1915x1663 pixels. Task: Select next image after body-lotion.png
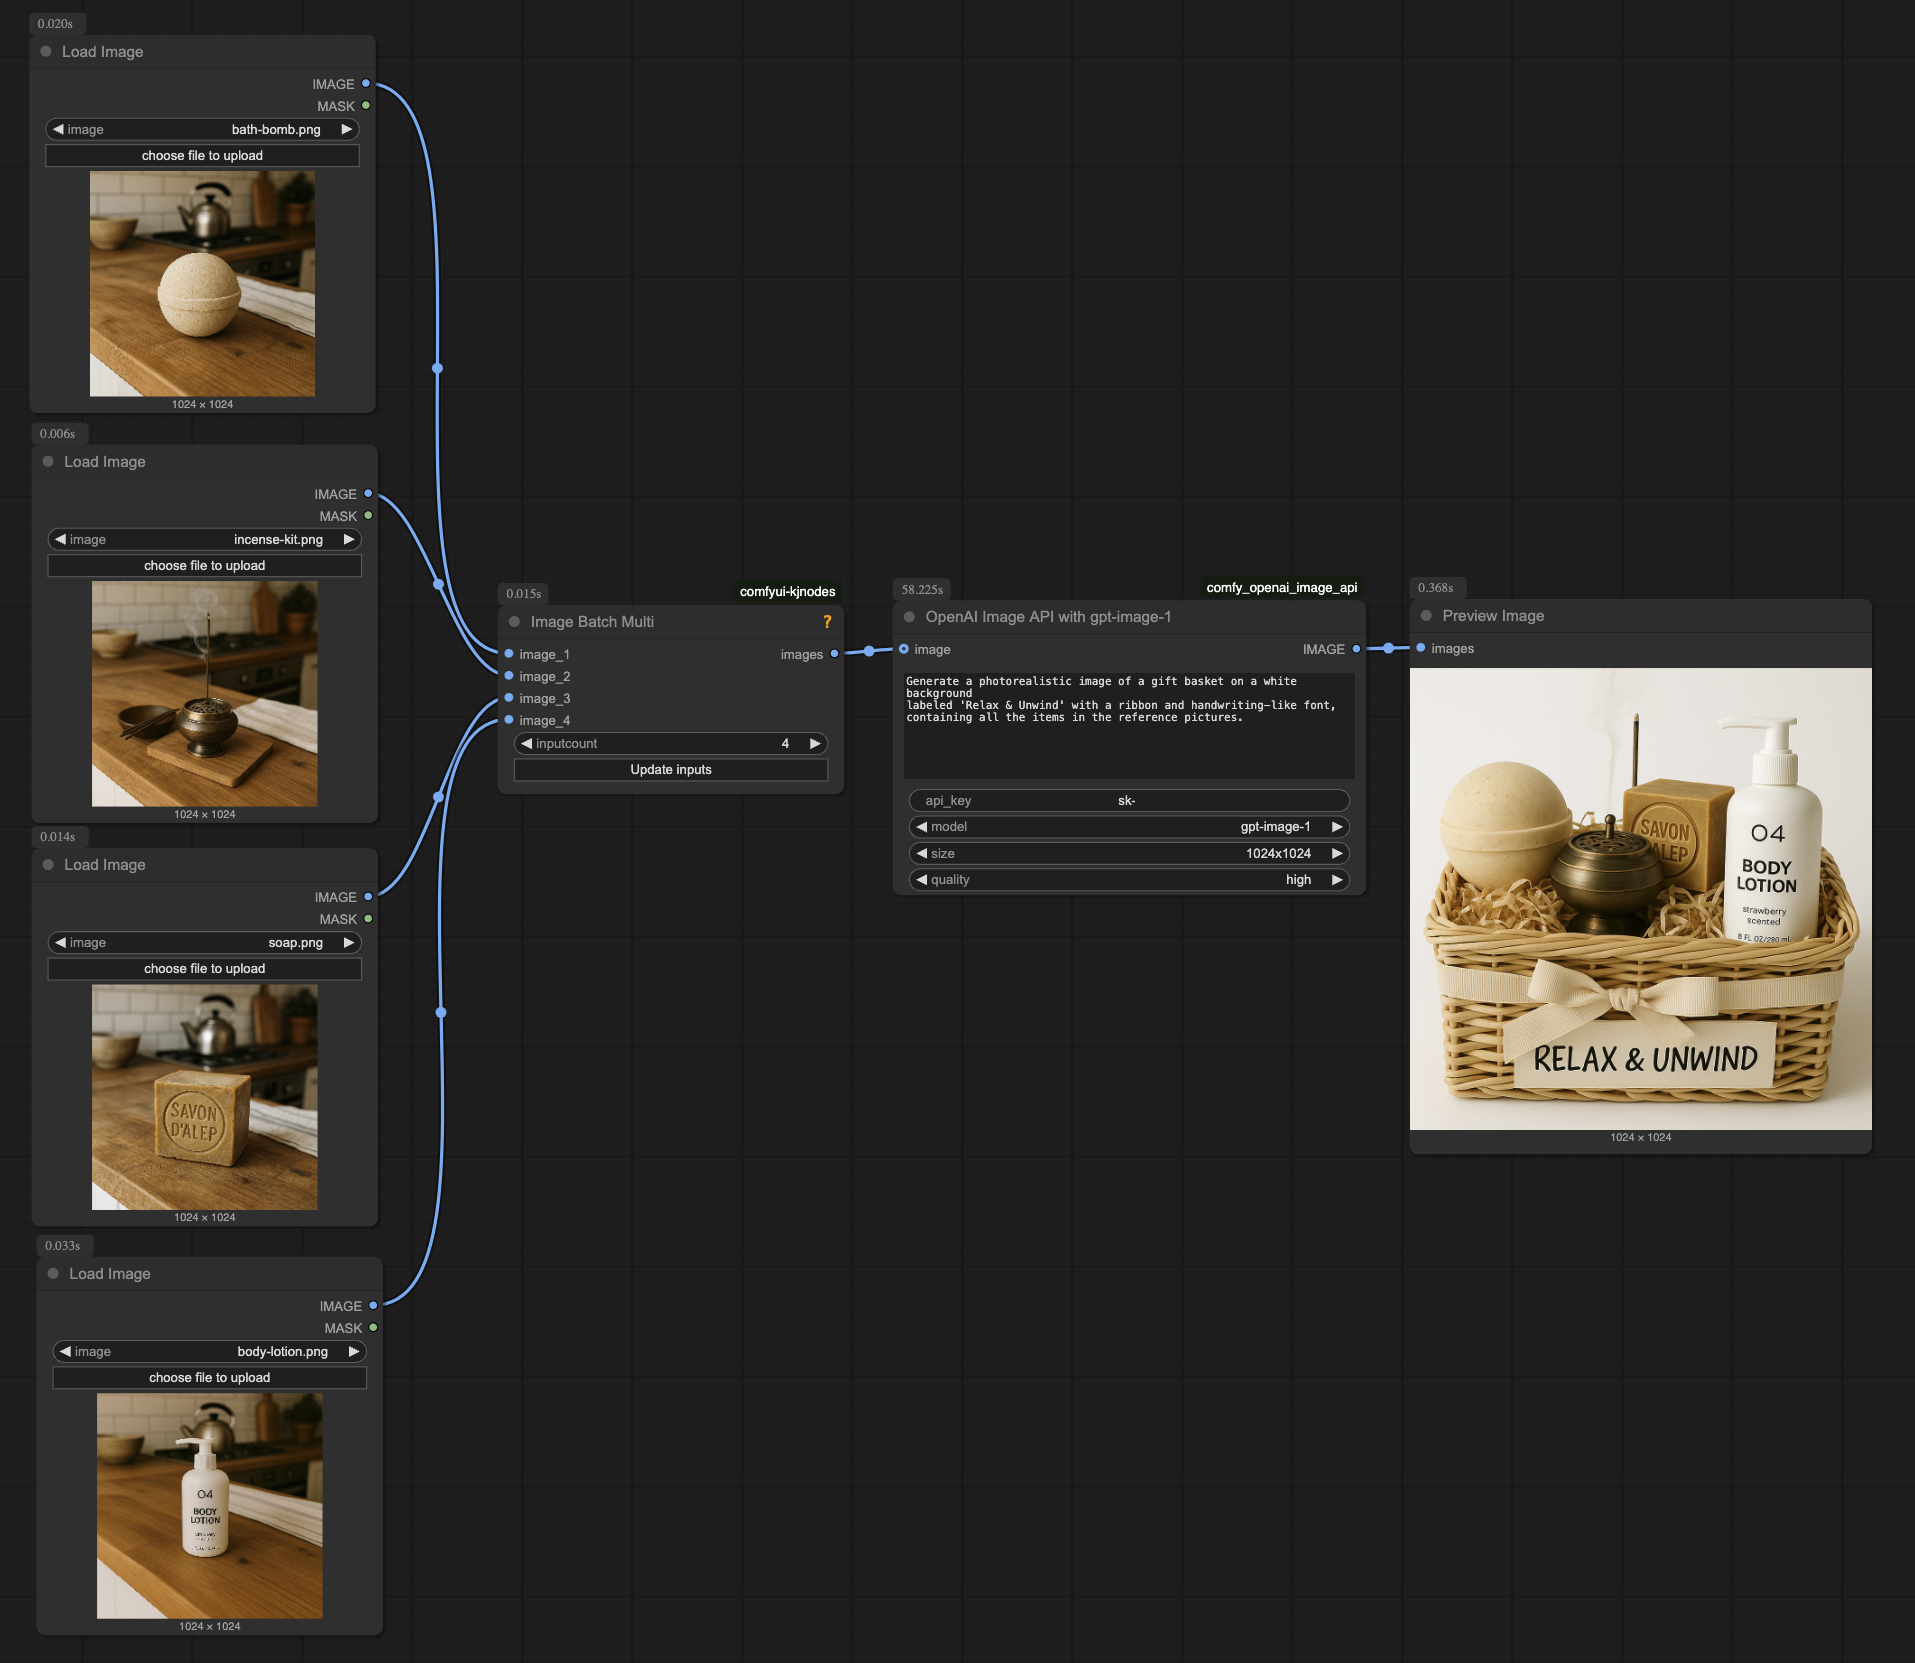(x=354, y=1351)
